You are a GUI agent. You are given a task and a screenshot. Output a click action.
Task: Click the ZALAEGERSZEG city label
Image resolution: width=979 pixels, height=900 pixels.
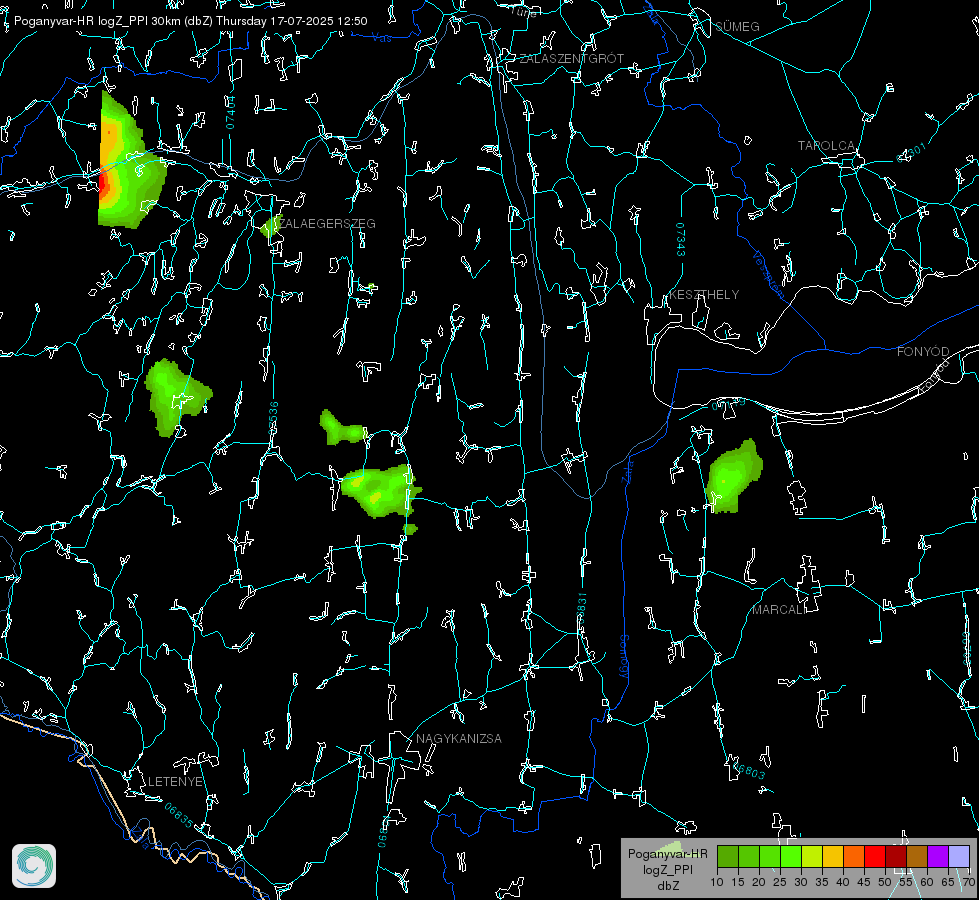coord(327,224)
